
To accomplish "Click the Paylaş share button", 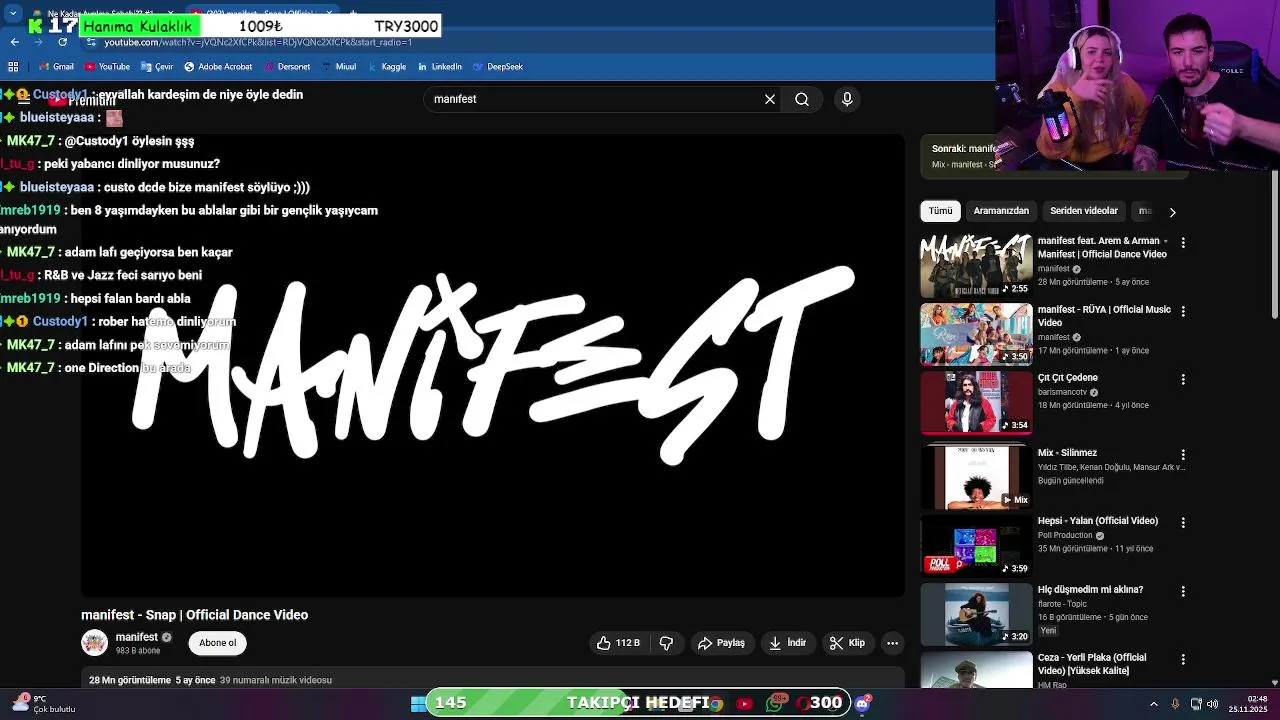I will (x=721, y=643).
